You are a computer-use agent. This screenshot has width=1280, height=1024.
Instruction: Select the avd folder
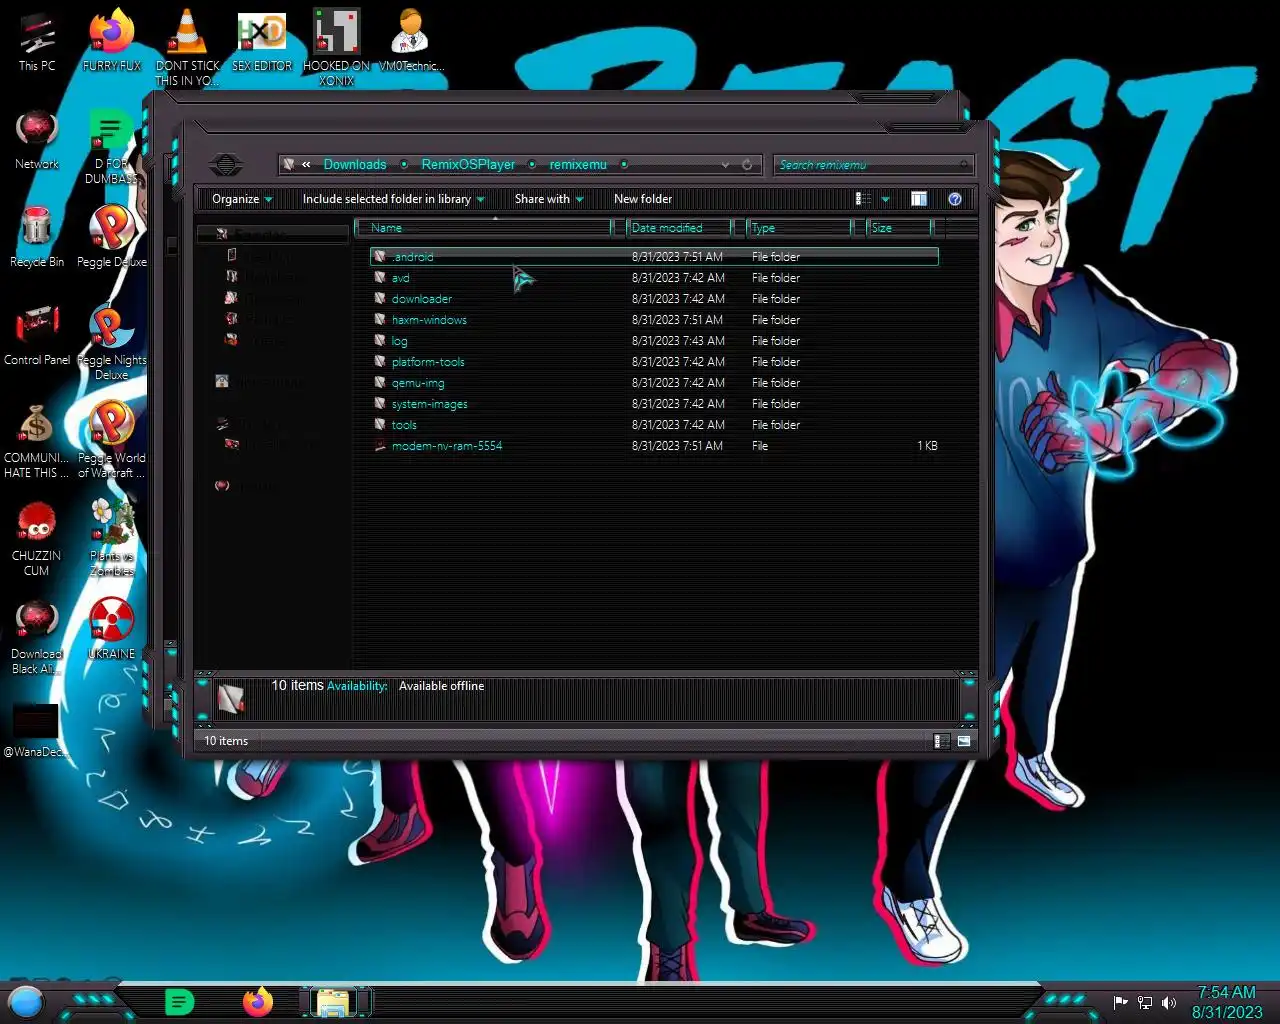[x=654, y=278]
